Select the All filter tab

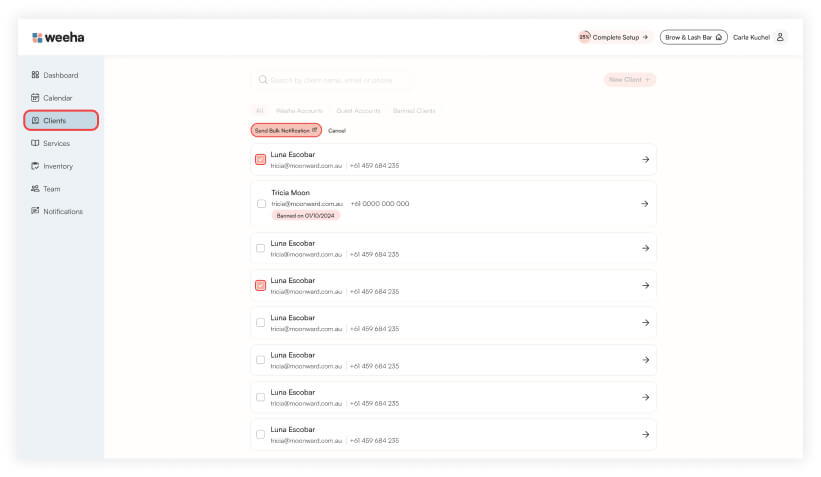(259, 110)
